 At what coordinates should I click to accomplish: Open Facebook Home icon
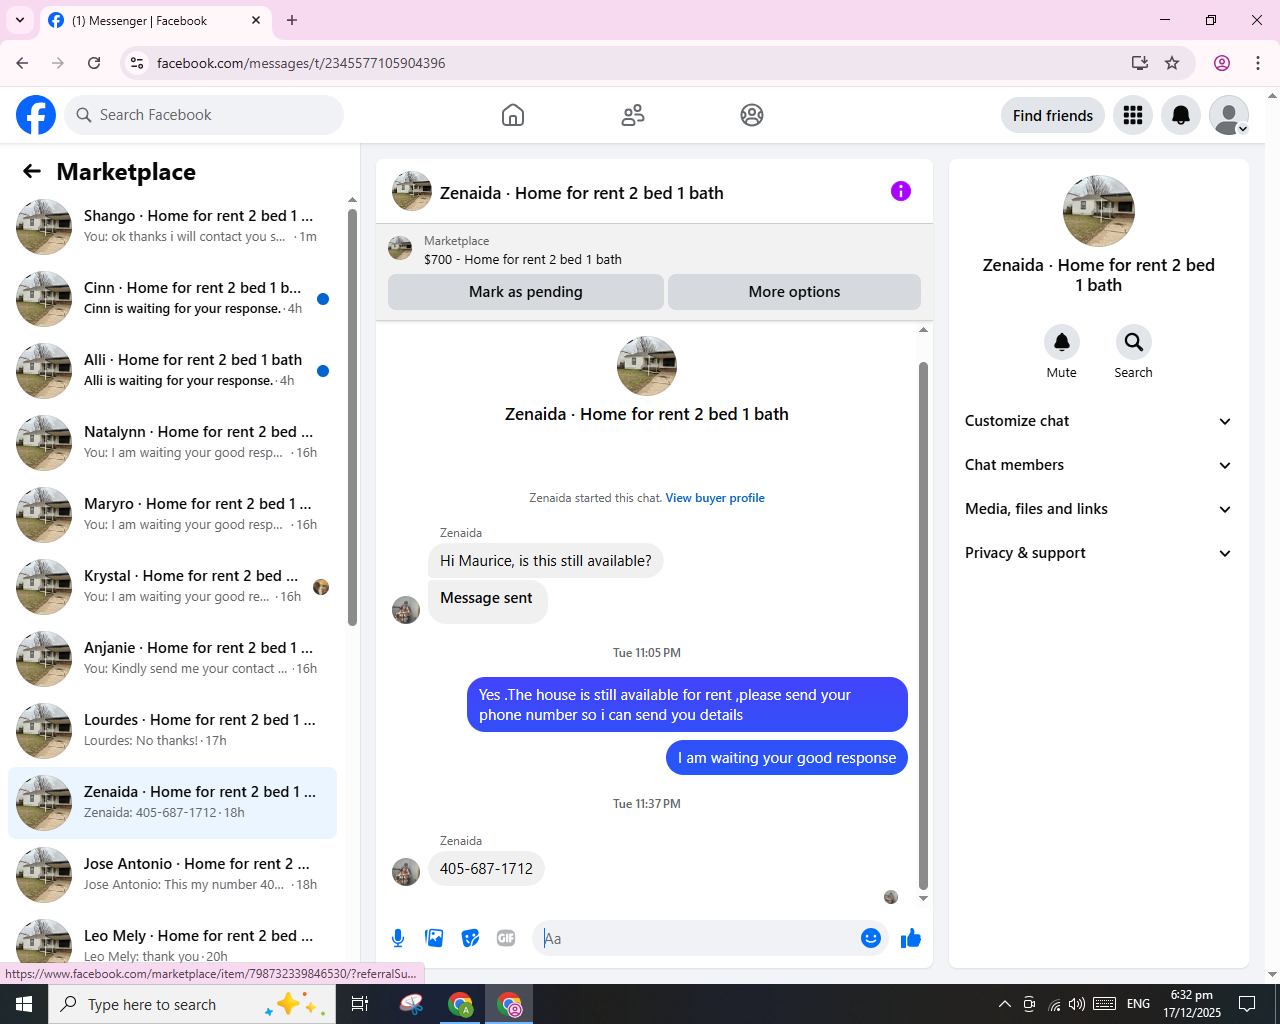pyautogui.click(x=513, y=115)
